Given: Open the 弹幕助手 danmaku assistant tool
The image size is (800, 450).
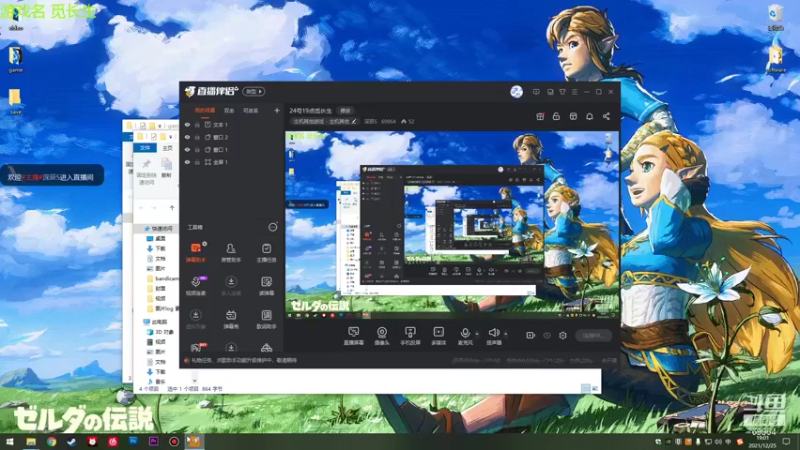Looking at the screenshot, I should 195,253.
